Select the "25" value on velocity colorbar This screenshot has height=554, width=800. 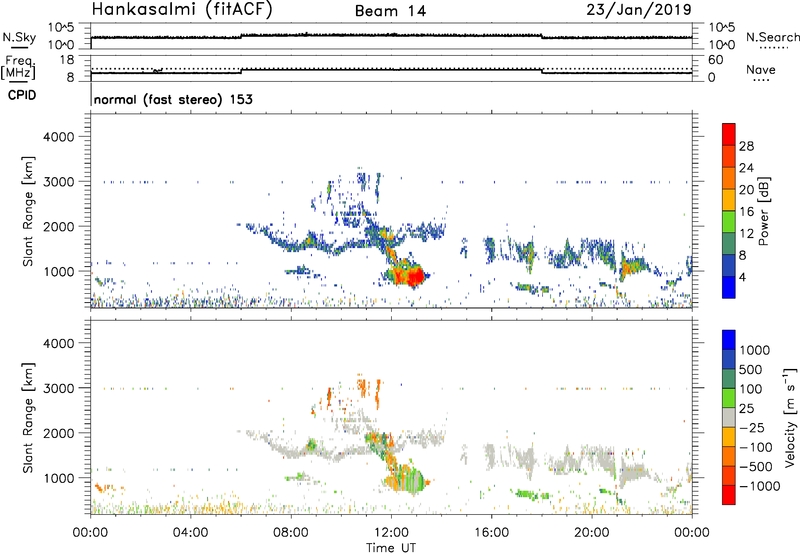[x=747, y=409]
